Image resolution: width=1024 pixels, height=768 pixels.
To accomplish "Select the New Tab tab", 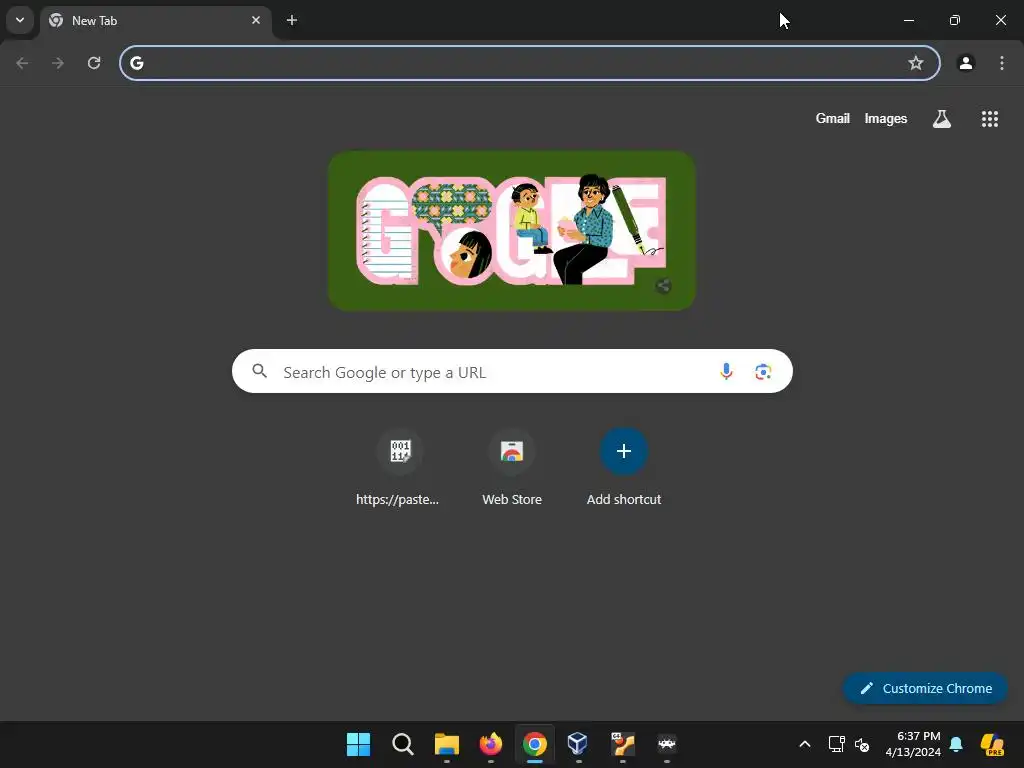I will [x=155, y=21].
